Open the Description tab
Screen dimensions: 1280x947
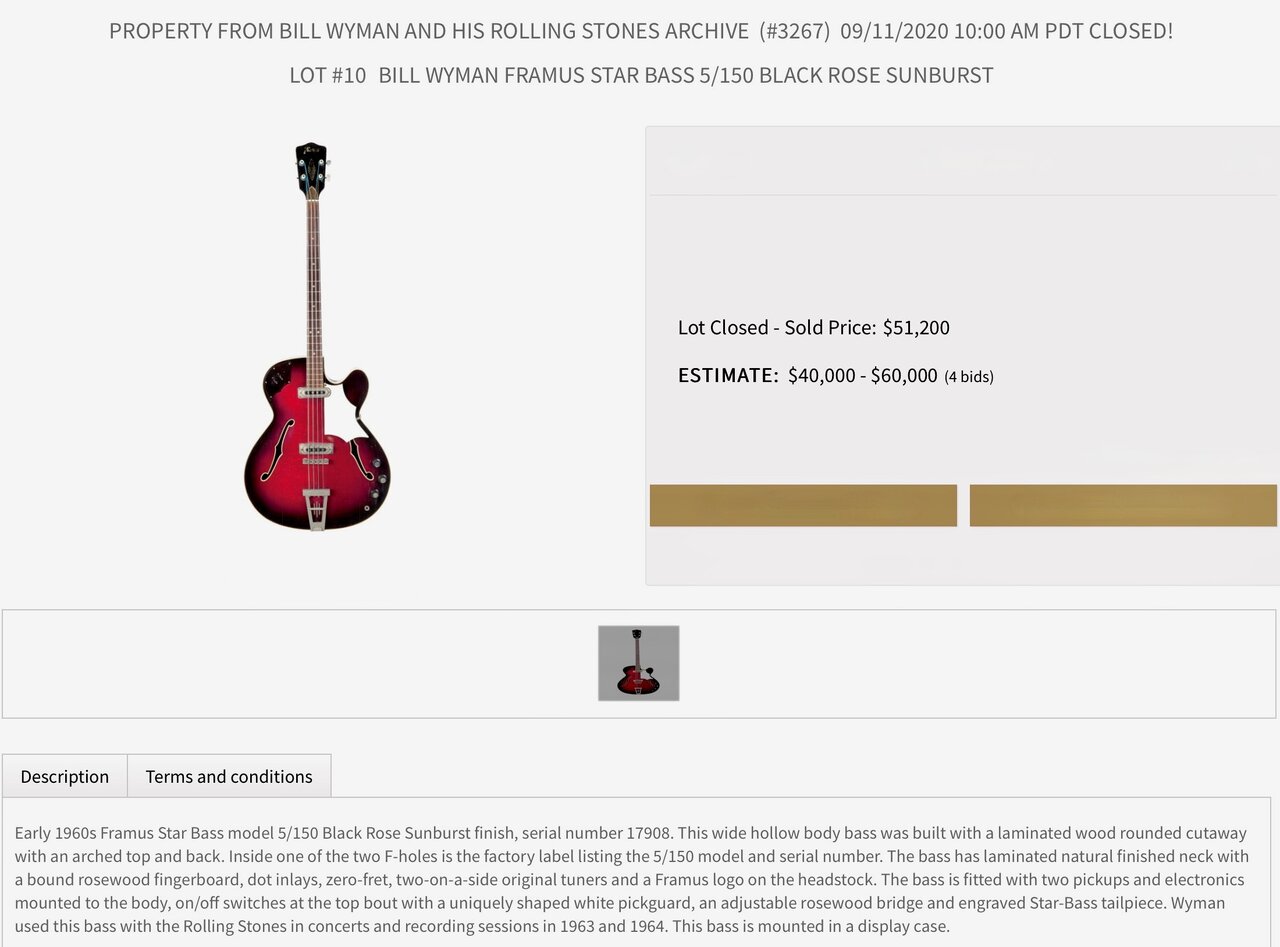[x=65, y=776]
